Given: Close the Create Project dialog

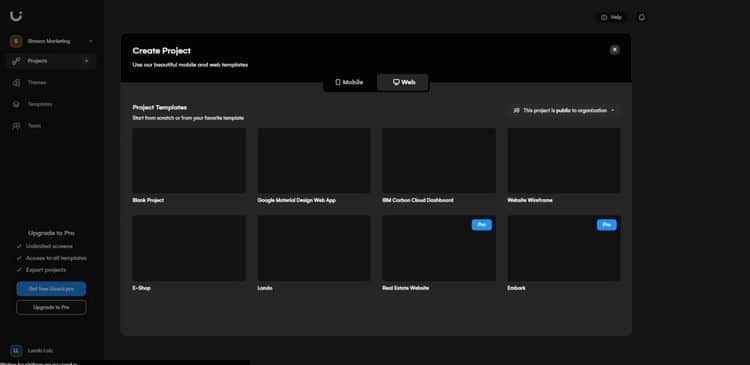Looking at the screenshot, I should click(x=615, y=50).
